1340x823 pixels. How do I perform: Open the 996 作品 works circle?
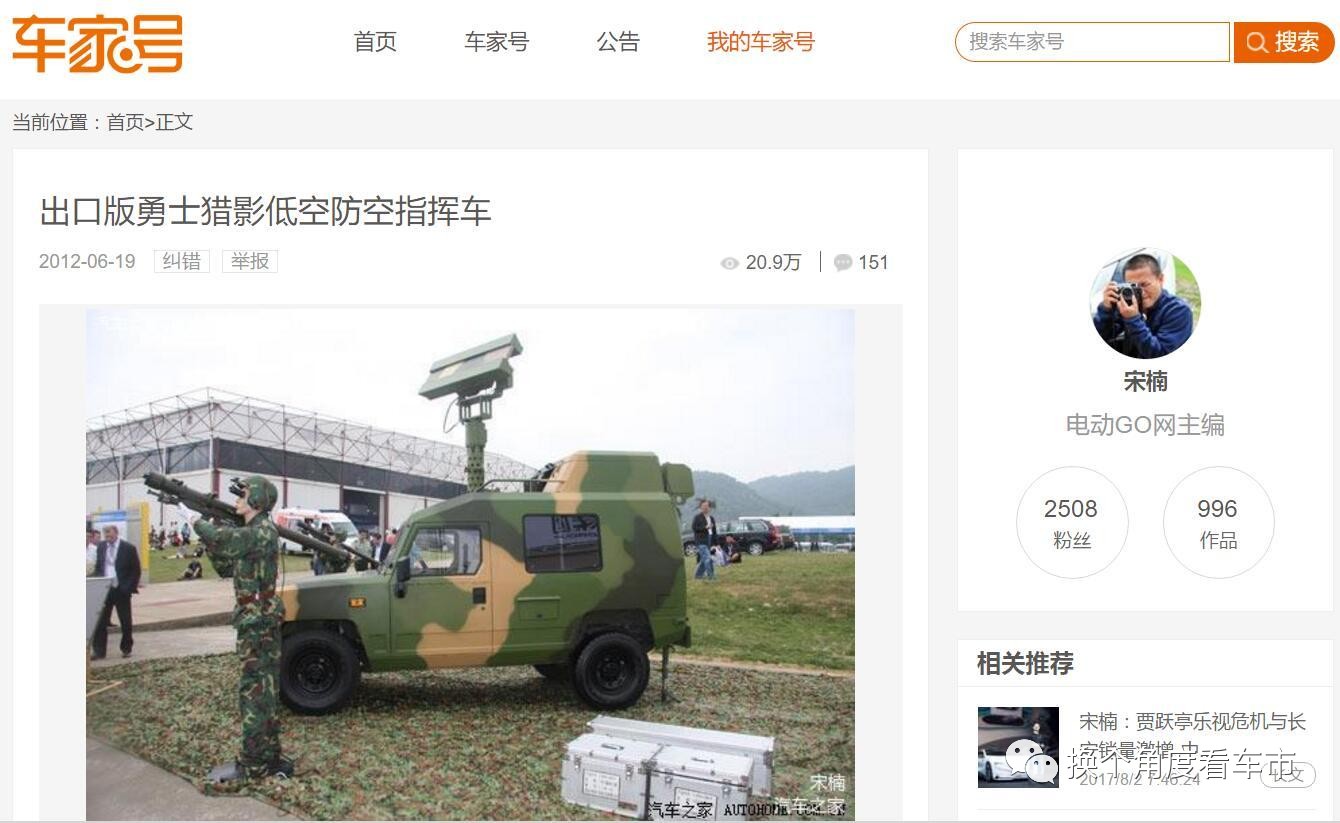[1218, 522]
